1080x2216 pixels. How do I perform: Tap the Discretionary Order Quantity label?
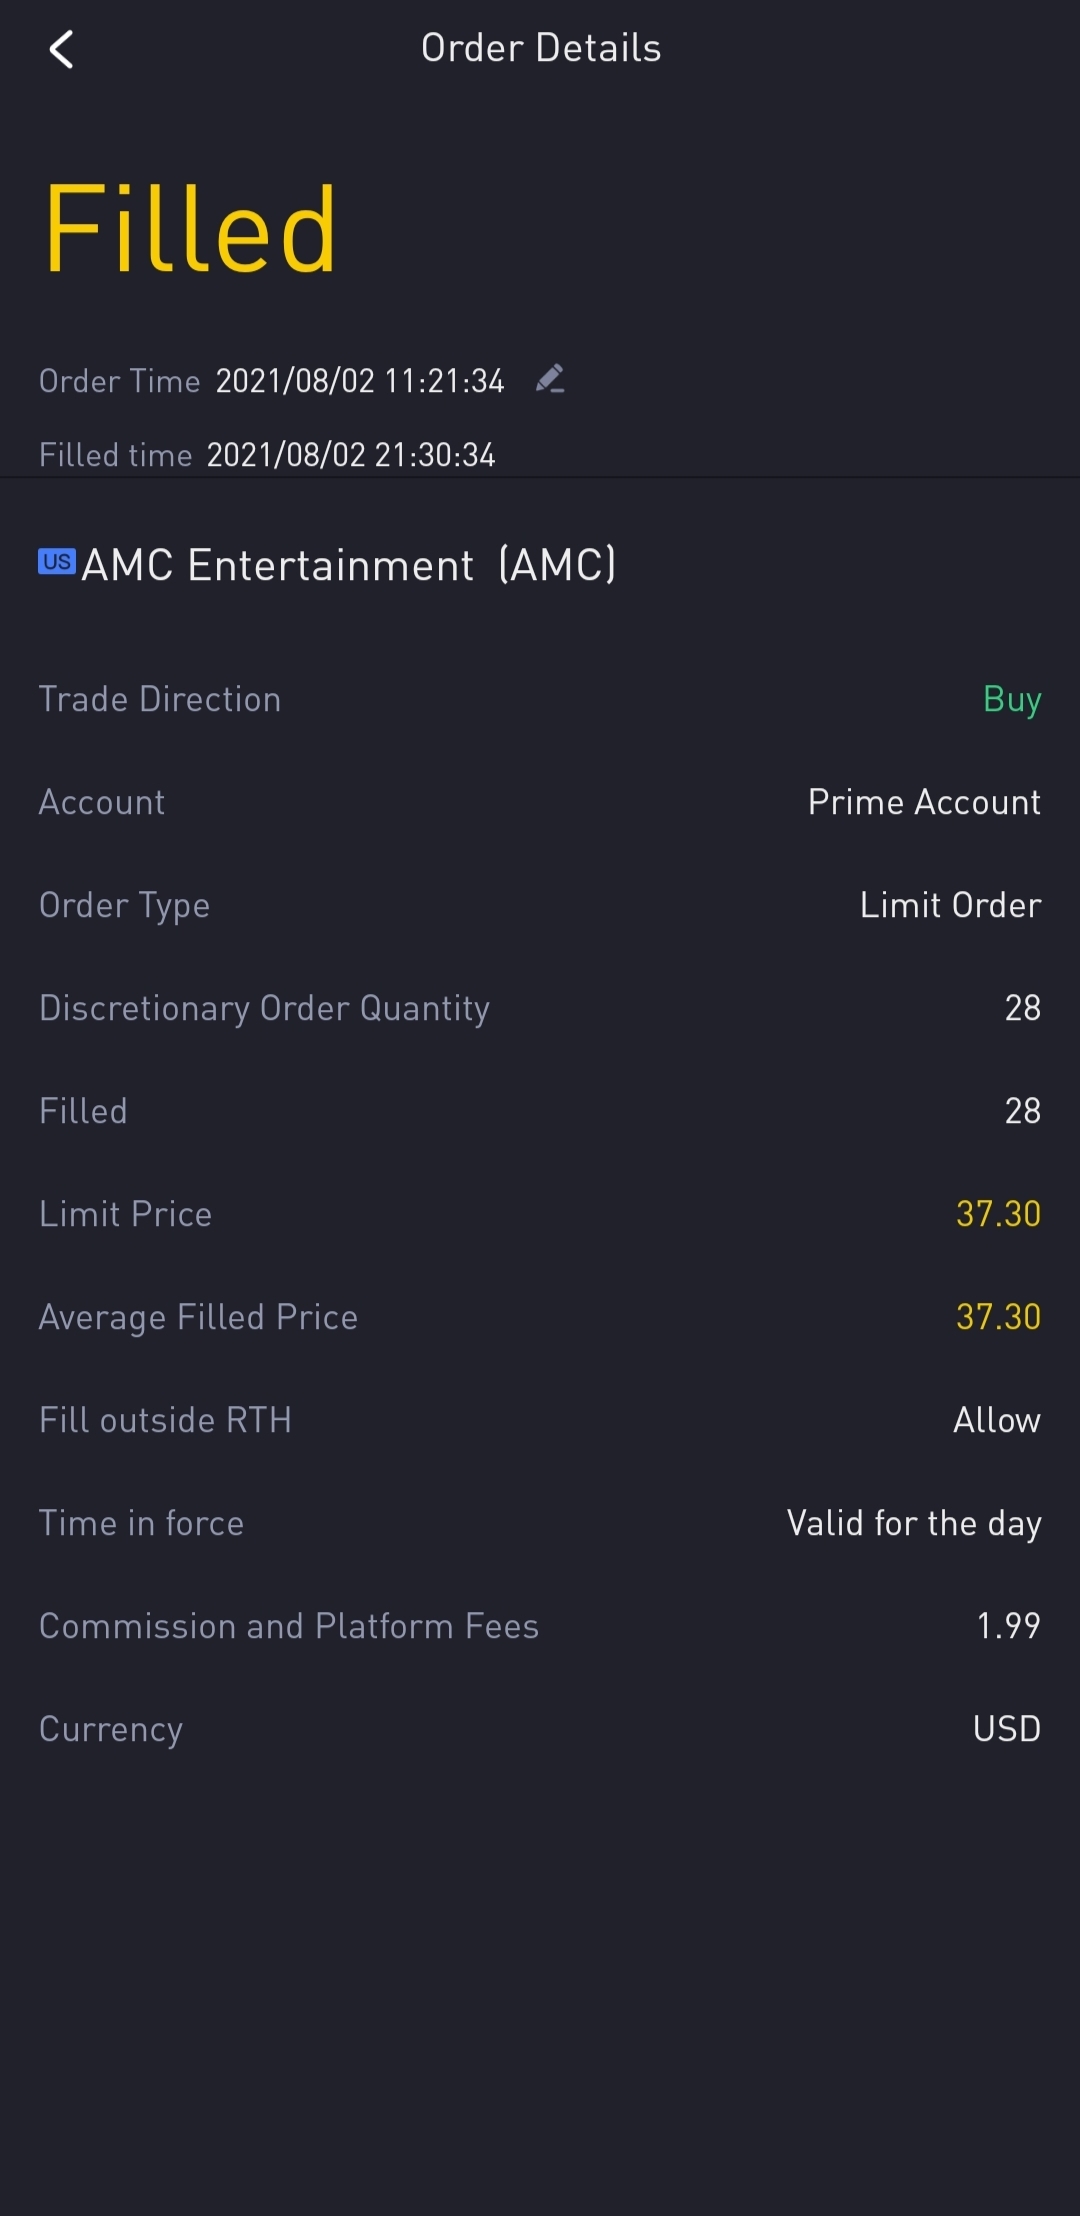(264, 1008)
